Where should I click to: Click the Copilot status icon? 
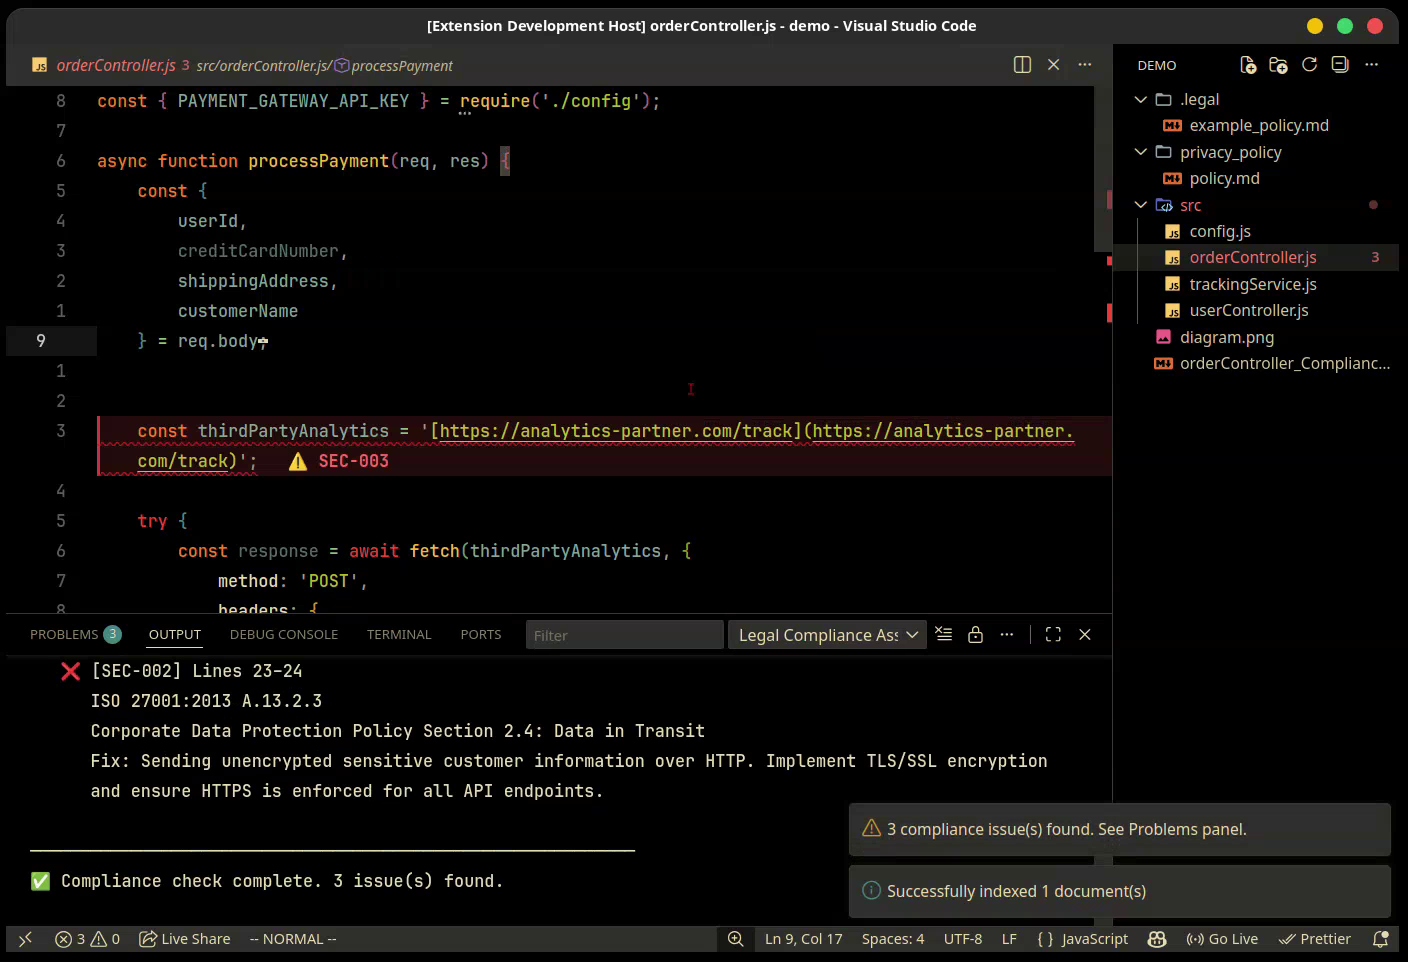(1157, 939)
